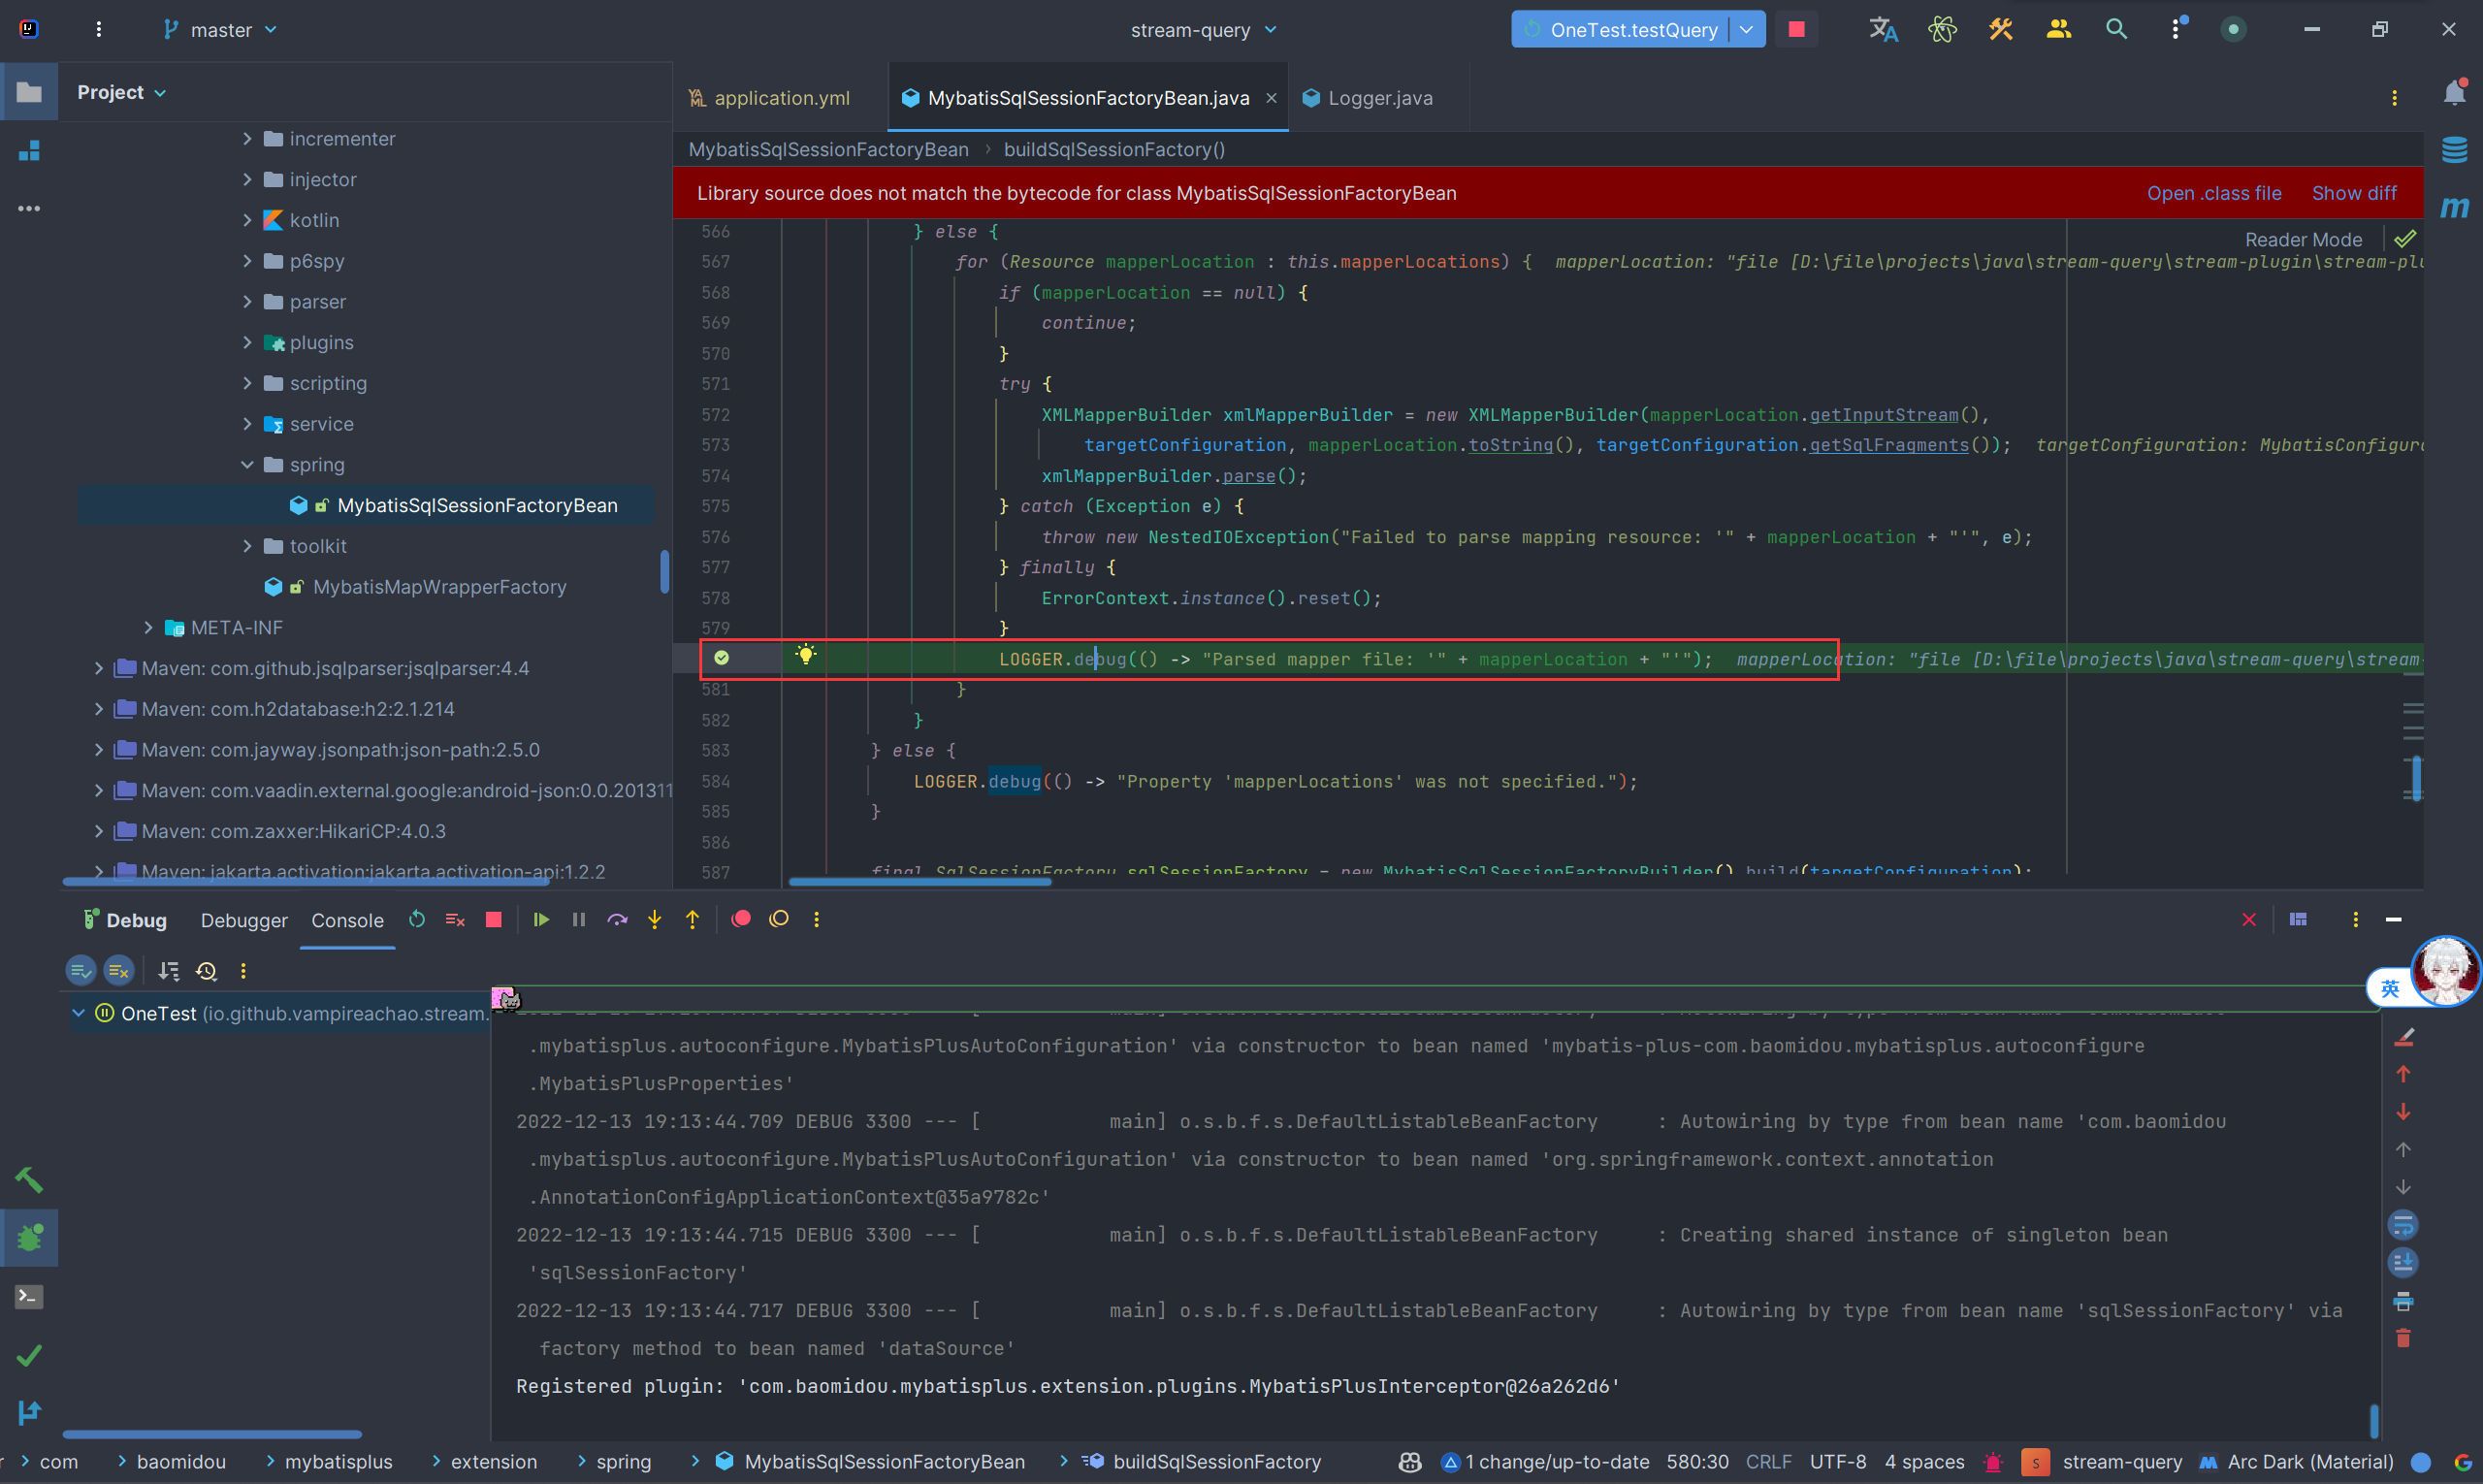This screenshot has height=1484, width=2483.
Task: Collapse the spring folder in the project tree
Action: coord(247,464)
